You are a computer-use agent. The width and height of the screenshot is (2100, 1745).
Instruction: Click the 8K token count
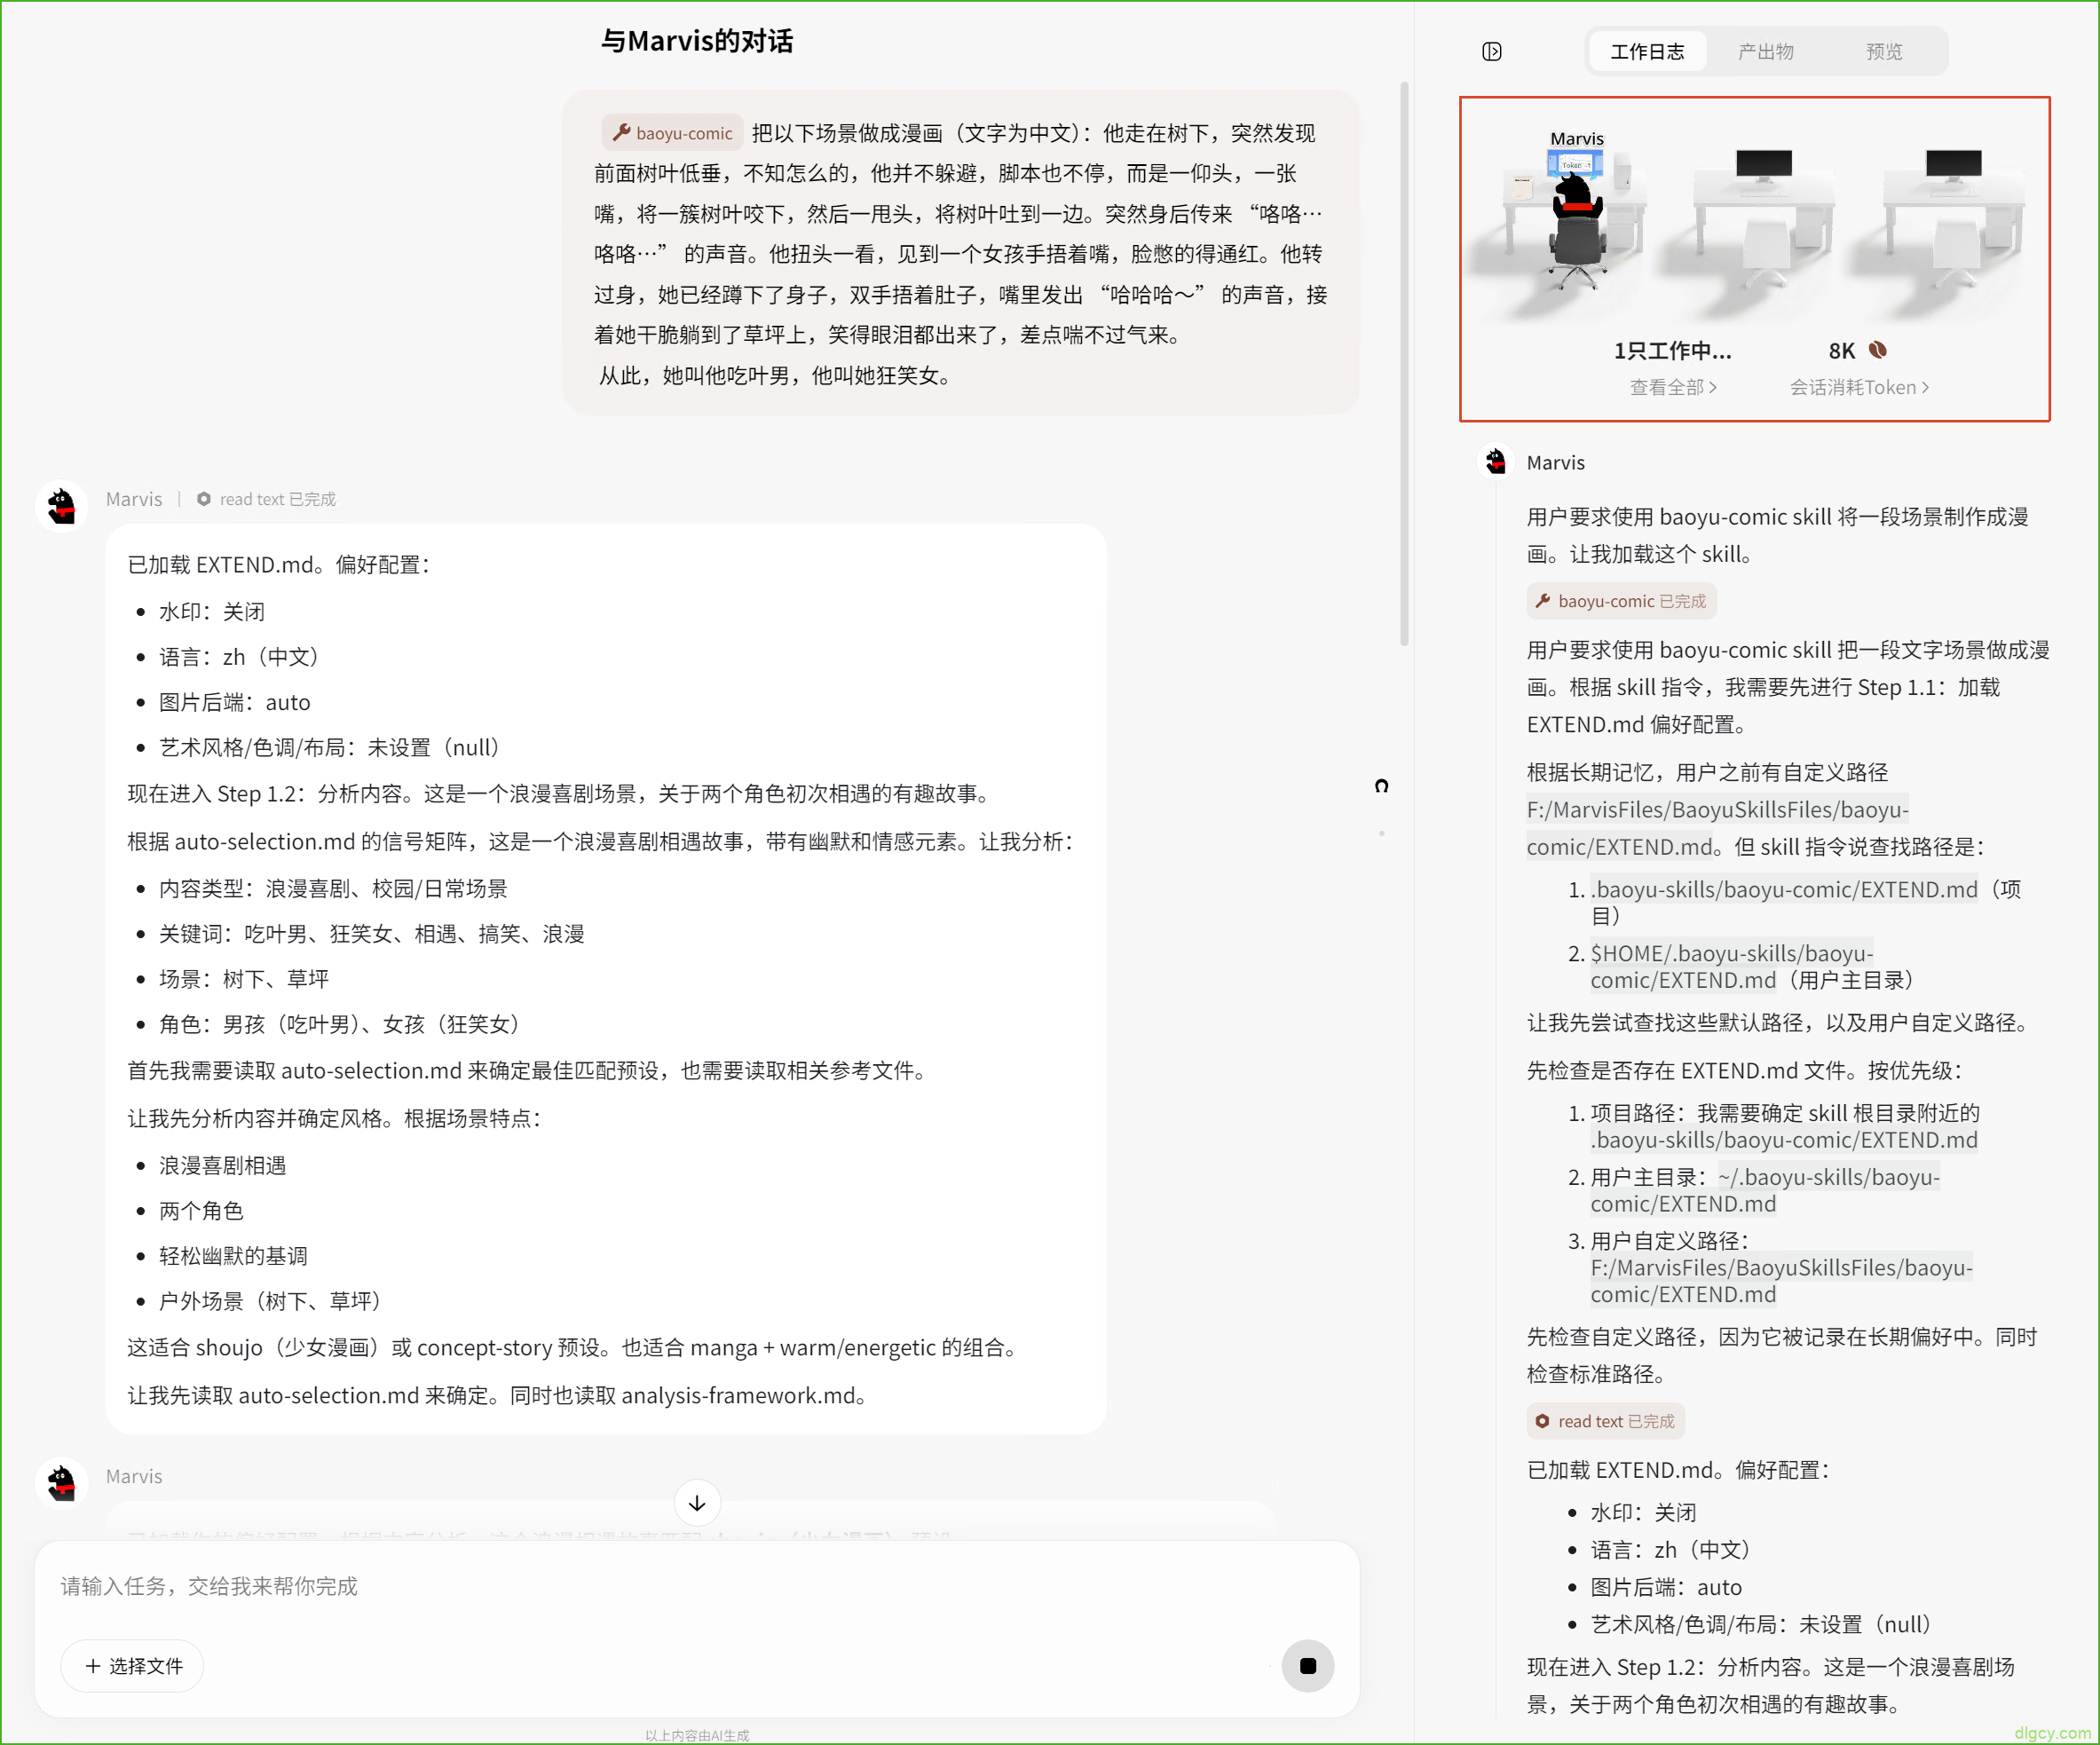click(1841, 350)
